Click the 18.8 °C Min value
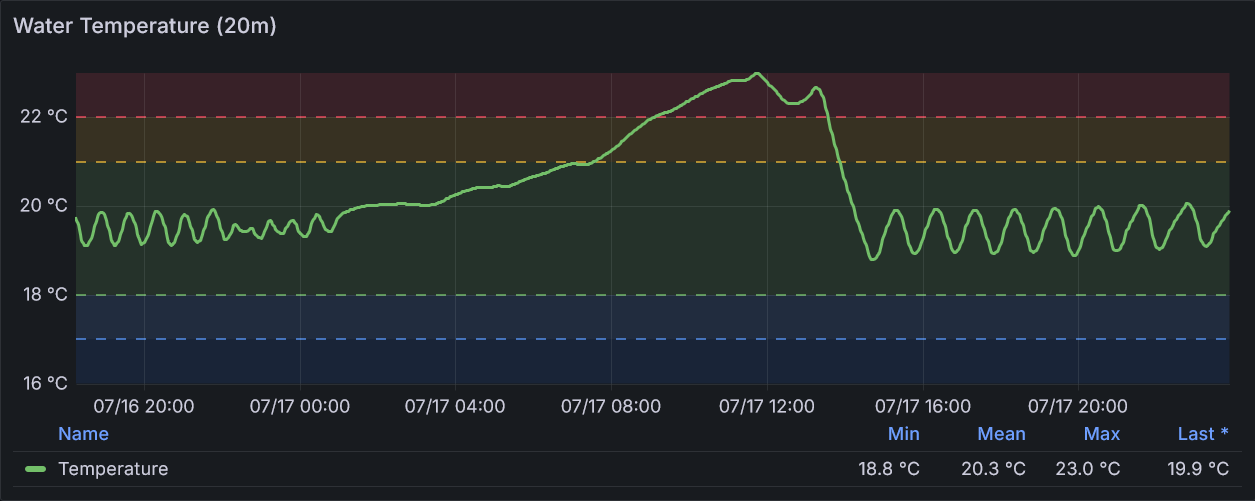 point(888,469)
